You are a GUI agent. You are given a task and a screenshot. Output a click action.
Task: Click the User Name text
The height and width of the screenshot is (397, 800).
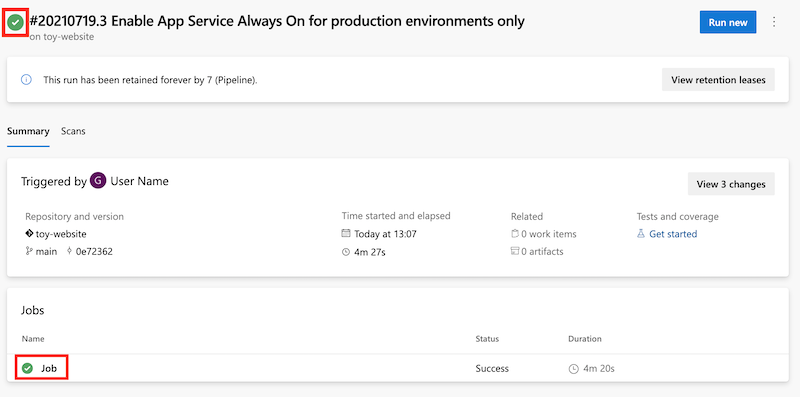tap(139, 181)
